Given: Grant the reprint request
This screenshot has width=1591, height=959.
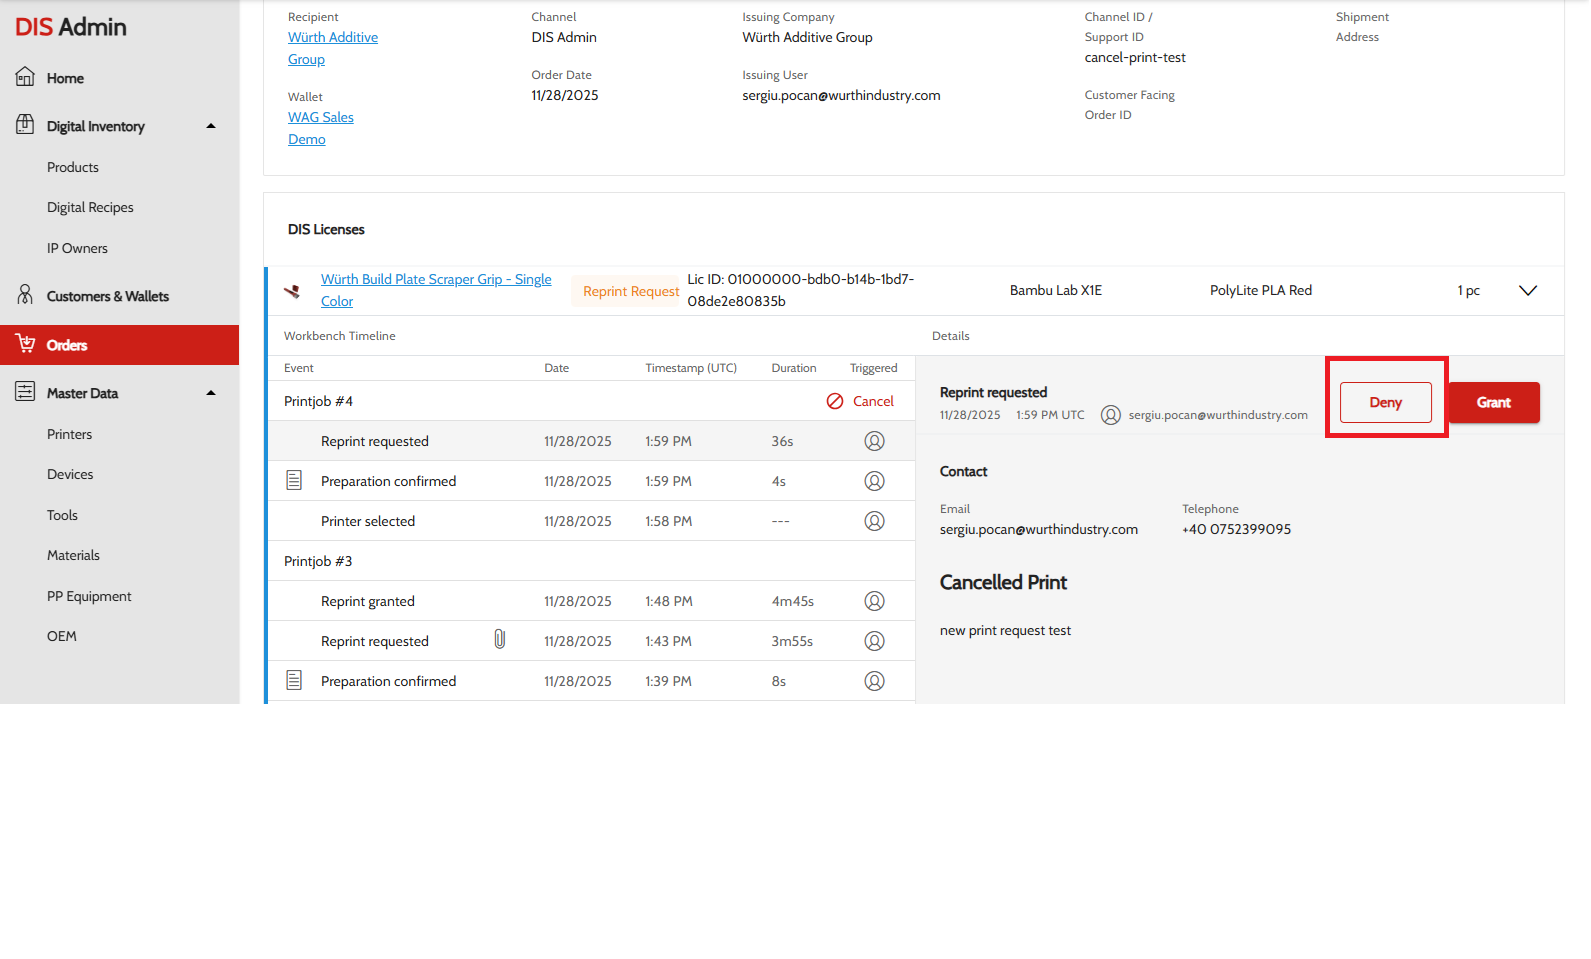Looking at the screenshot, I should click(x=1493, y=402).
